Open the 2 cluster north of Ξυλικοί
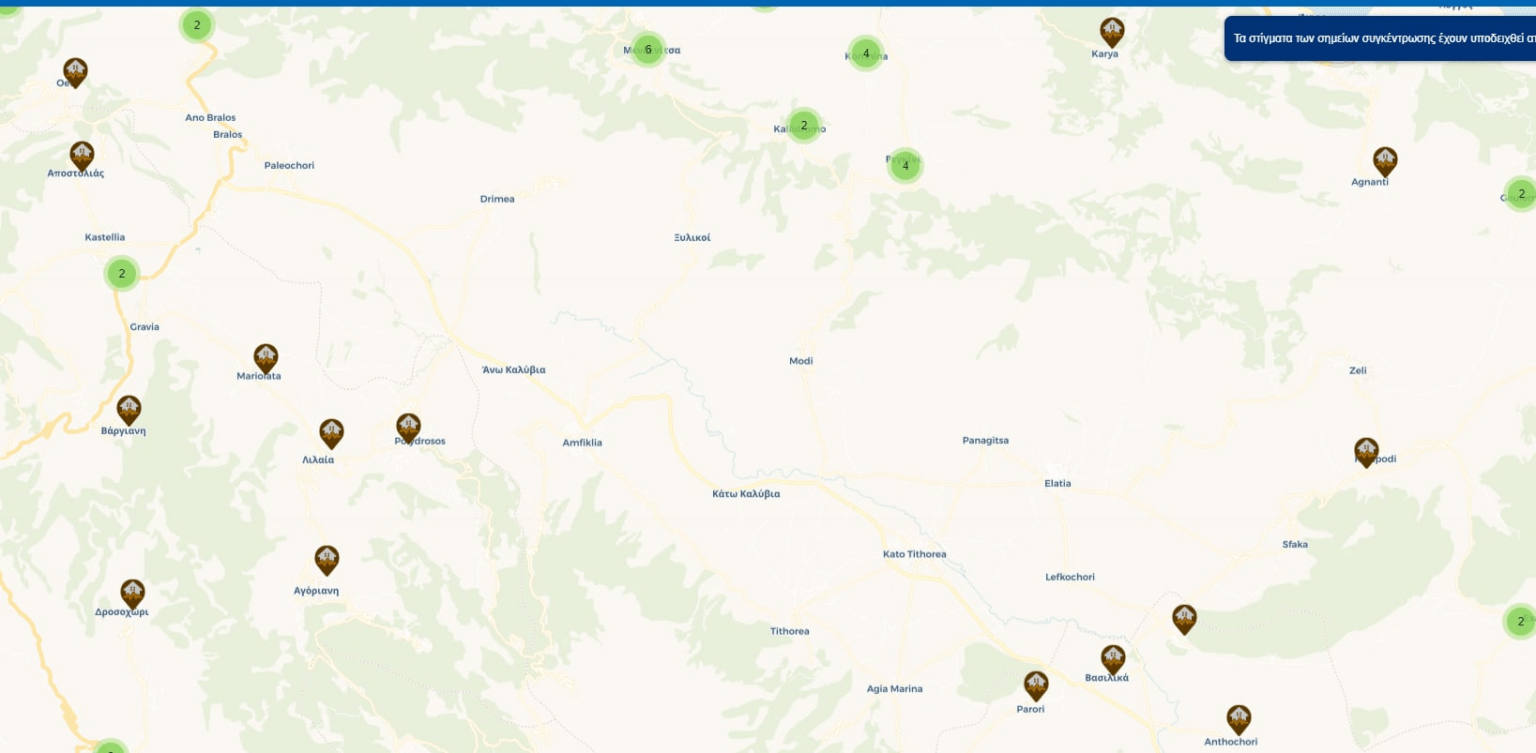 tap(803, 125)
